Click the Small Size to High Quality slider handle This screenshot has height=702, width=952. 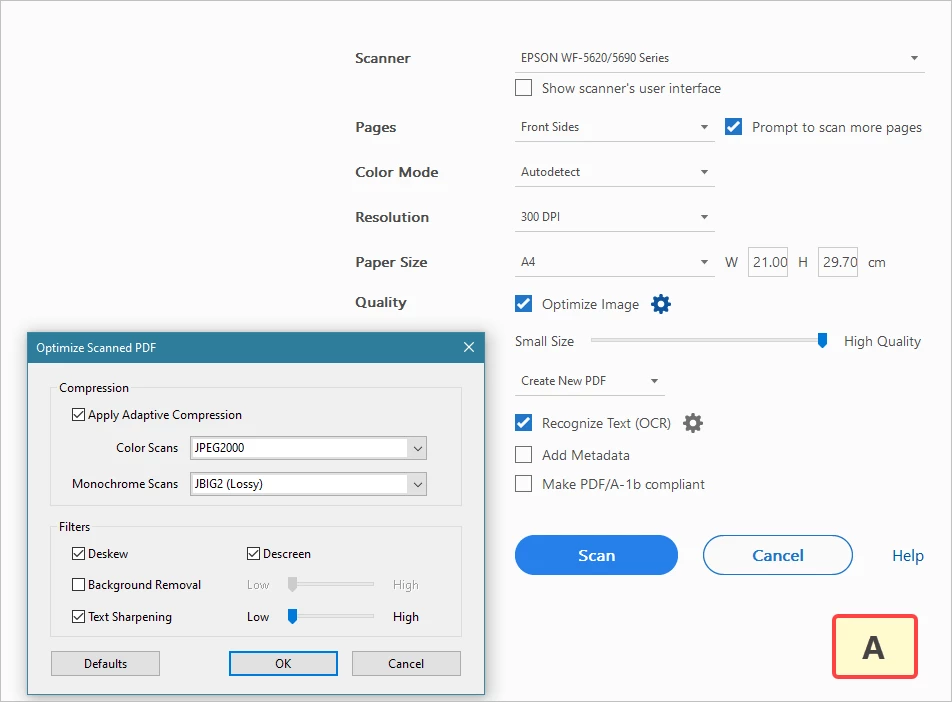[822, 340]
